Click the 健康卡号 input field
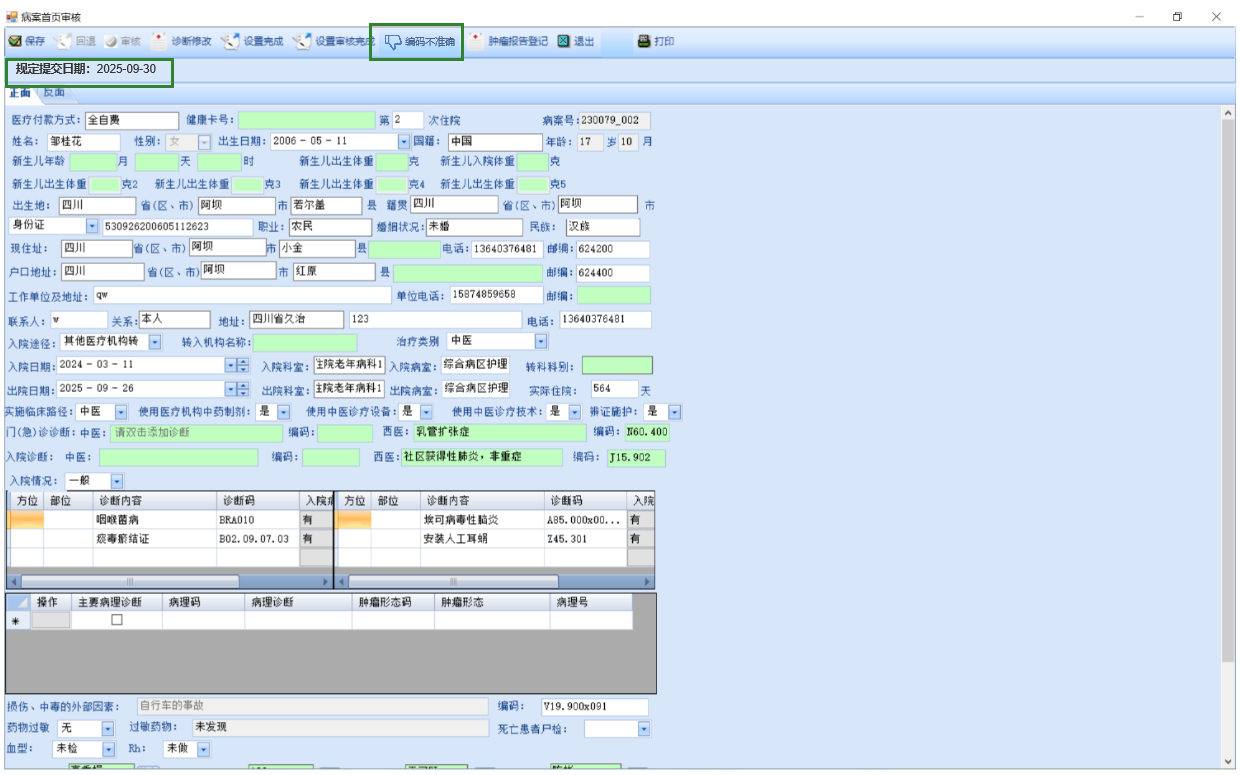 (307, 120)
